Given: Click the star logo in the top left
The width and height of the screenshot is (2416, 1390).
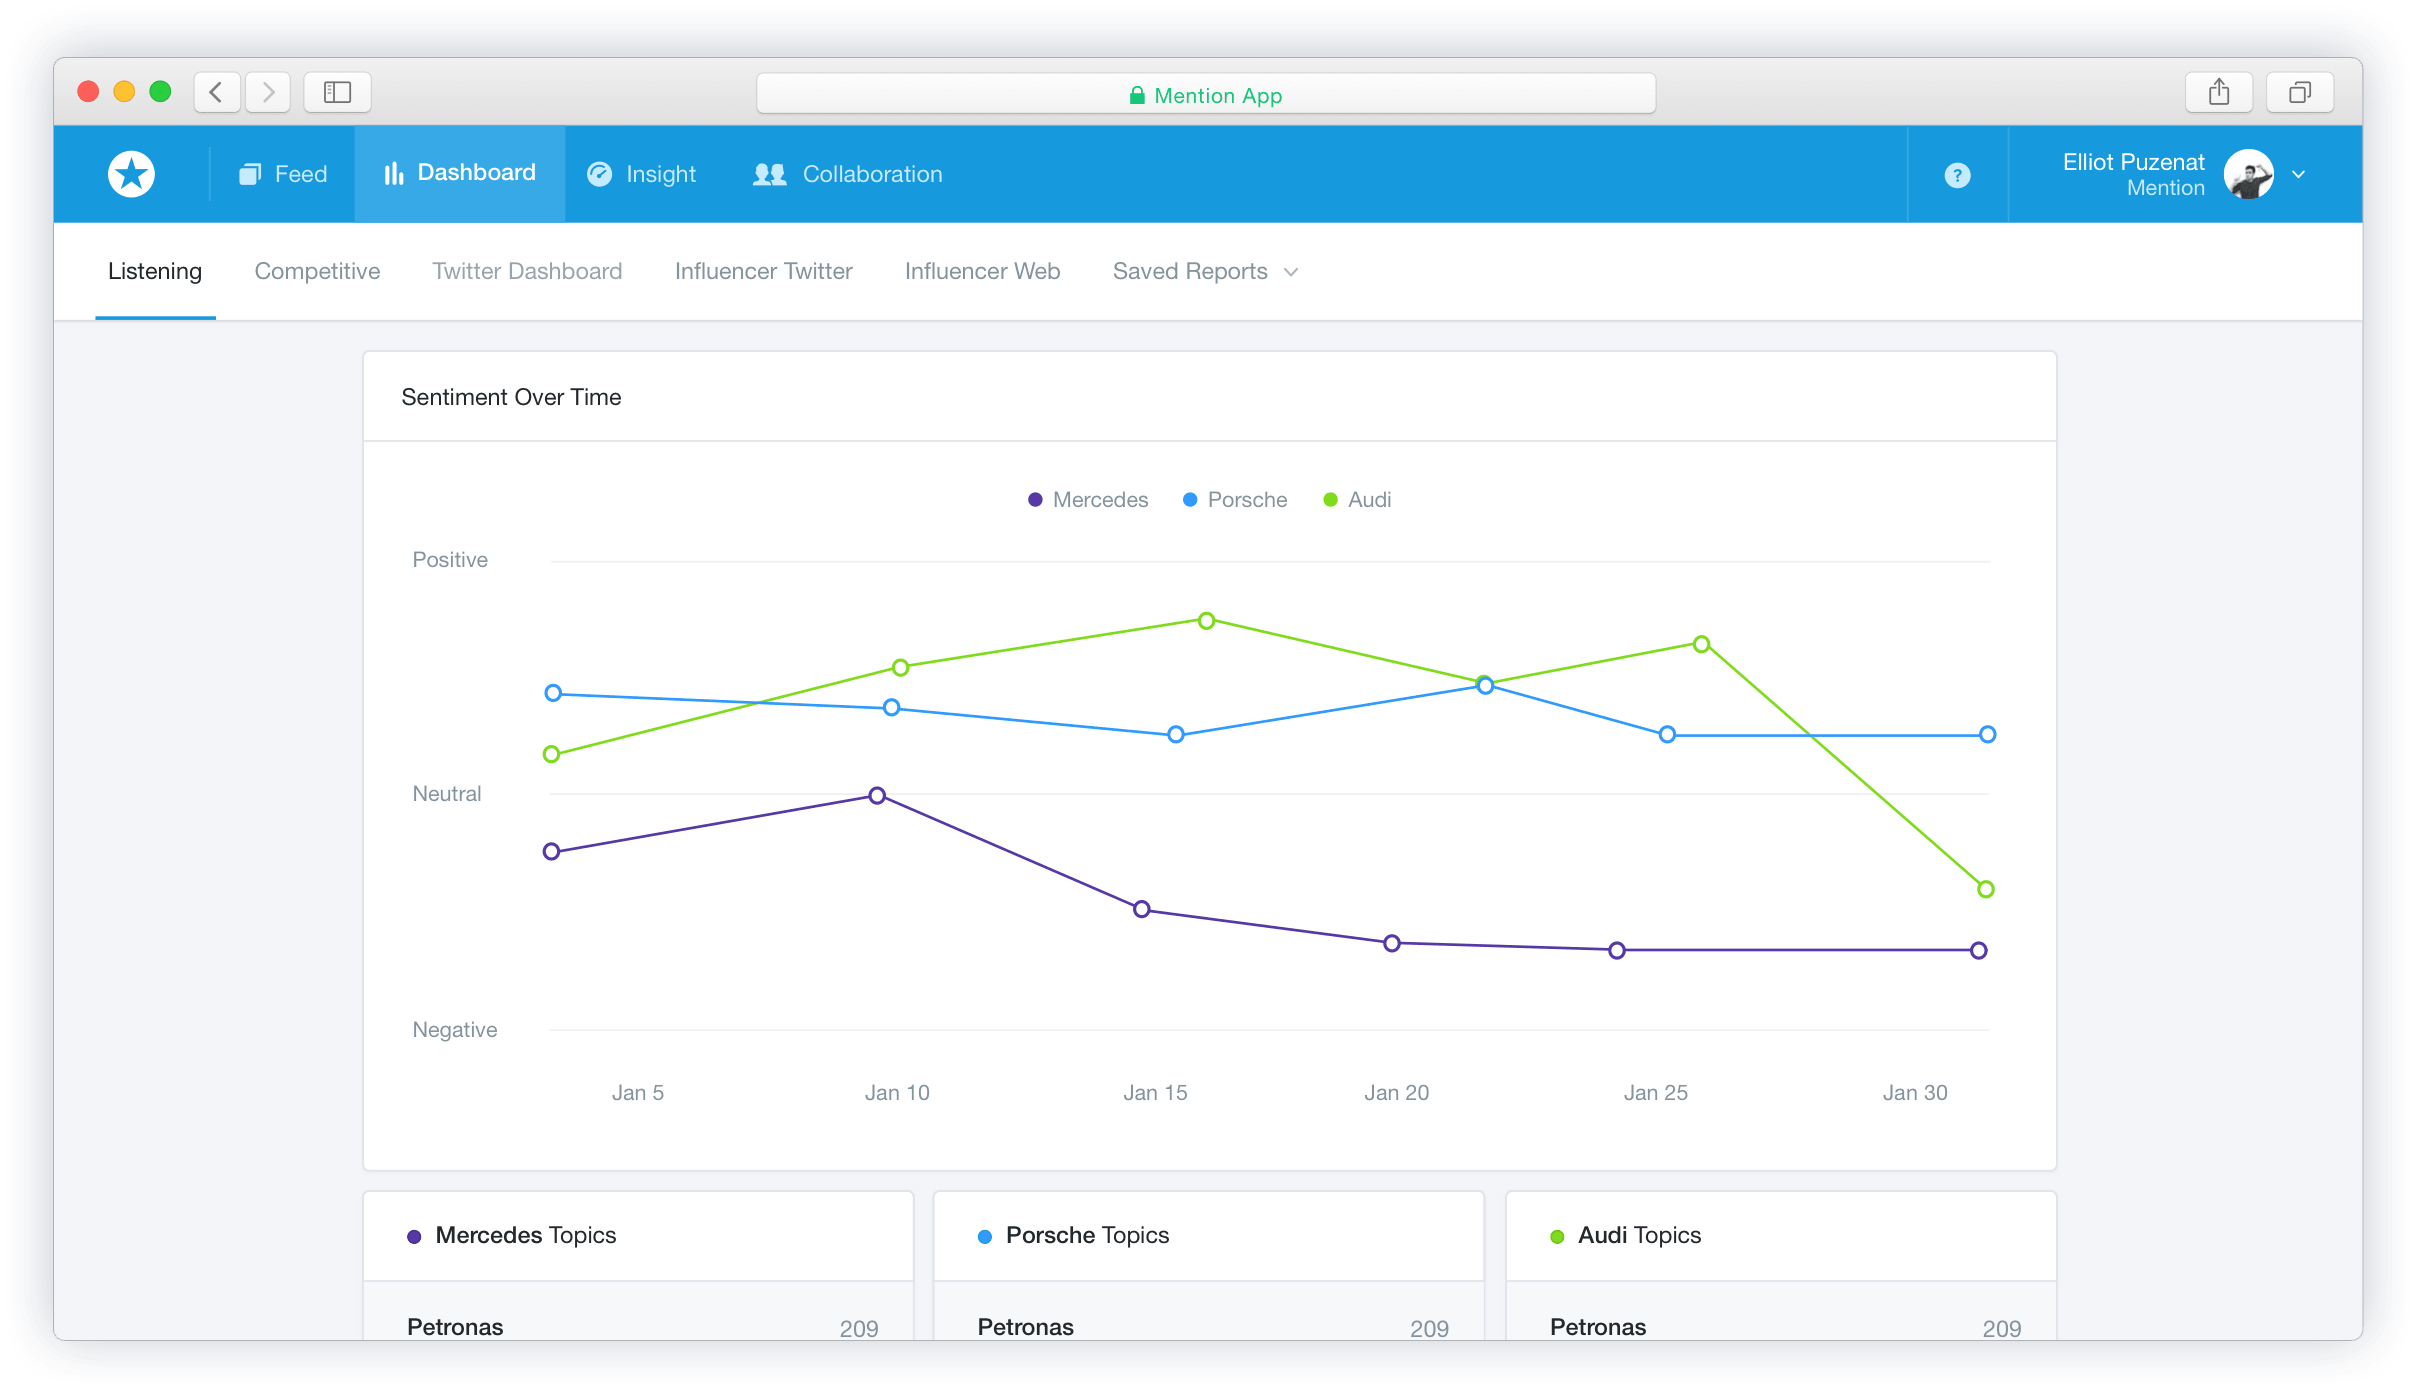Looking at the screenshot, I should pos(130,173).
